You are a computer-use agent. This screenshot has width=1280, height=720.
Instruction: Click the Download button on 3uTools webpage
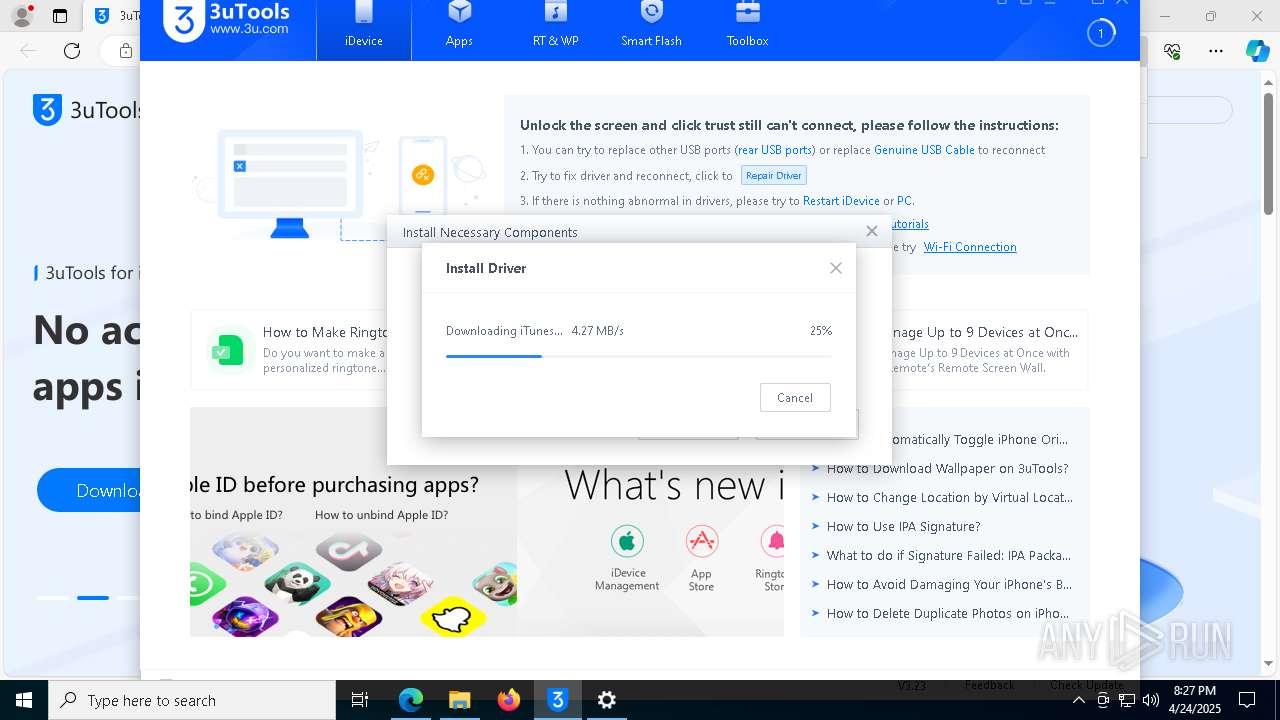point(89,490)
